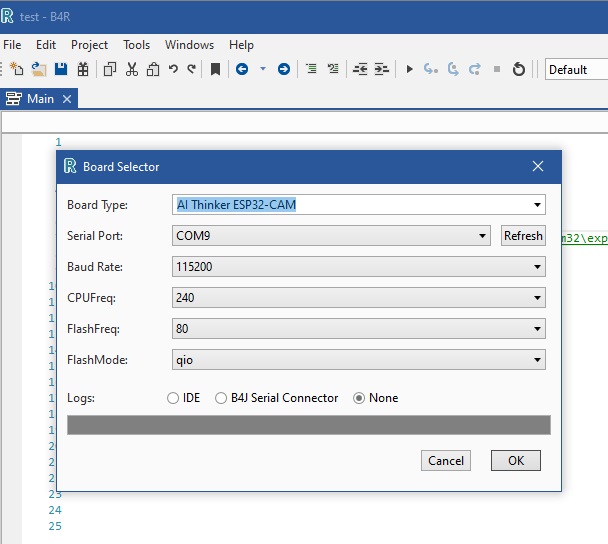Confirm board settings with OK

point(516,461)
